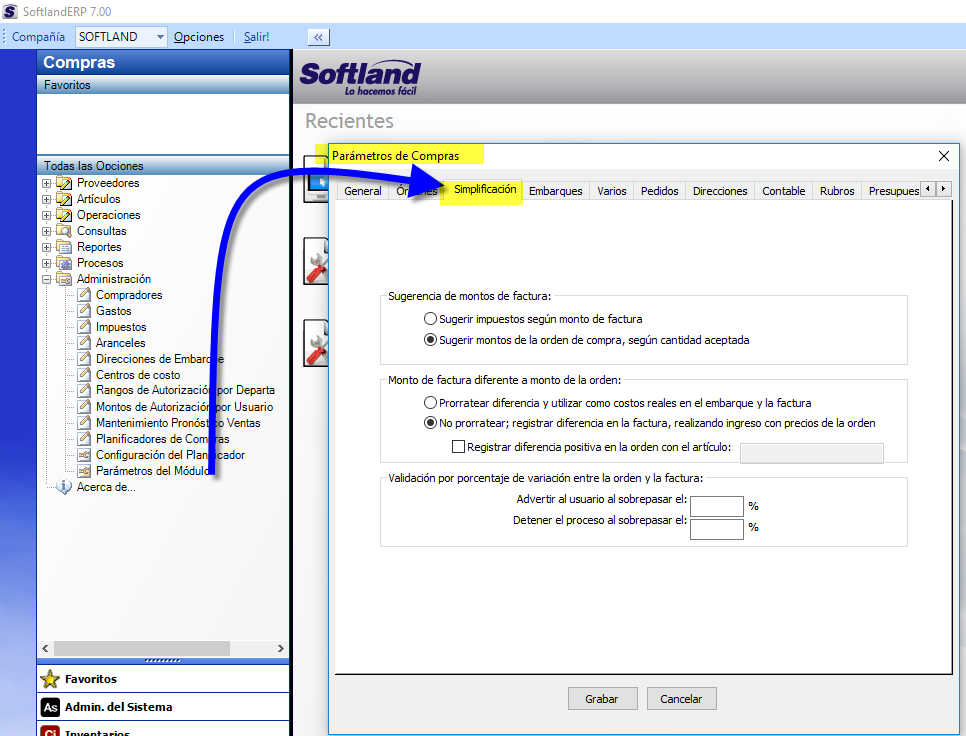Click the Proveedores folder icon in tree
The image size is (966, 736).
click(64, 183)
